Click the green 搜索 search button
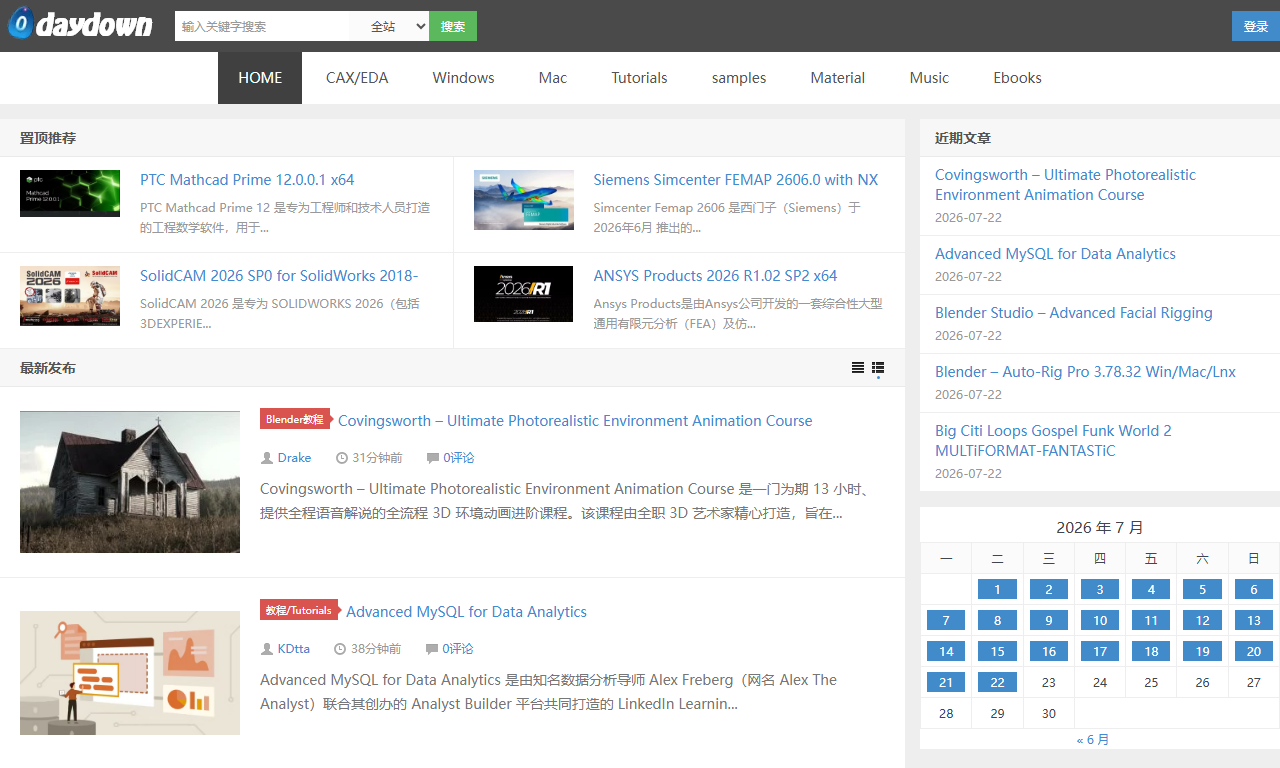 click(x=453, y=26)
